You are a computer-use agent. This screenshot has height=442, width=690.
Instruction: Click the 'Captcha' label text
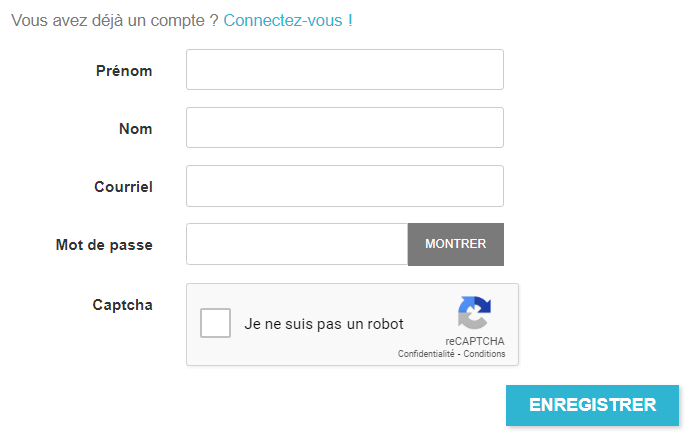point(122,305)
